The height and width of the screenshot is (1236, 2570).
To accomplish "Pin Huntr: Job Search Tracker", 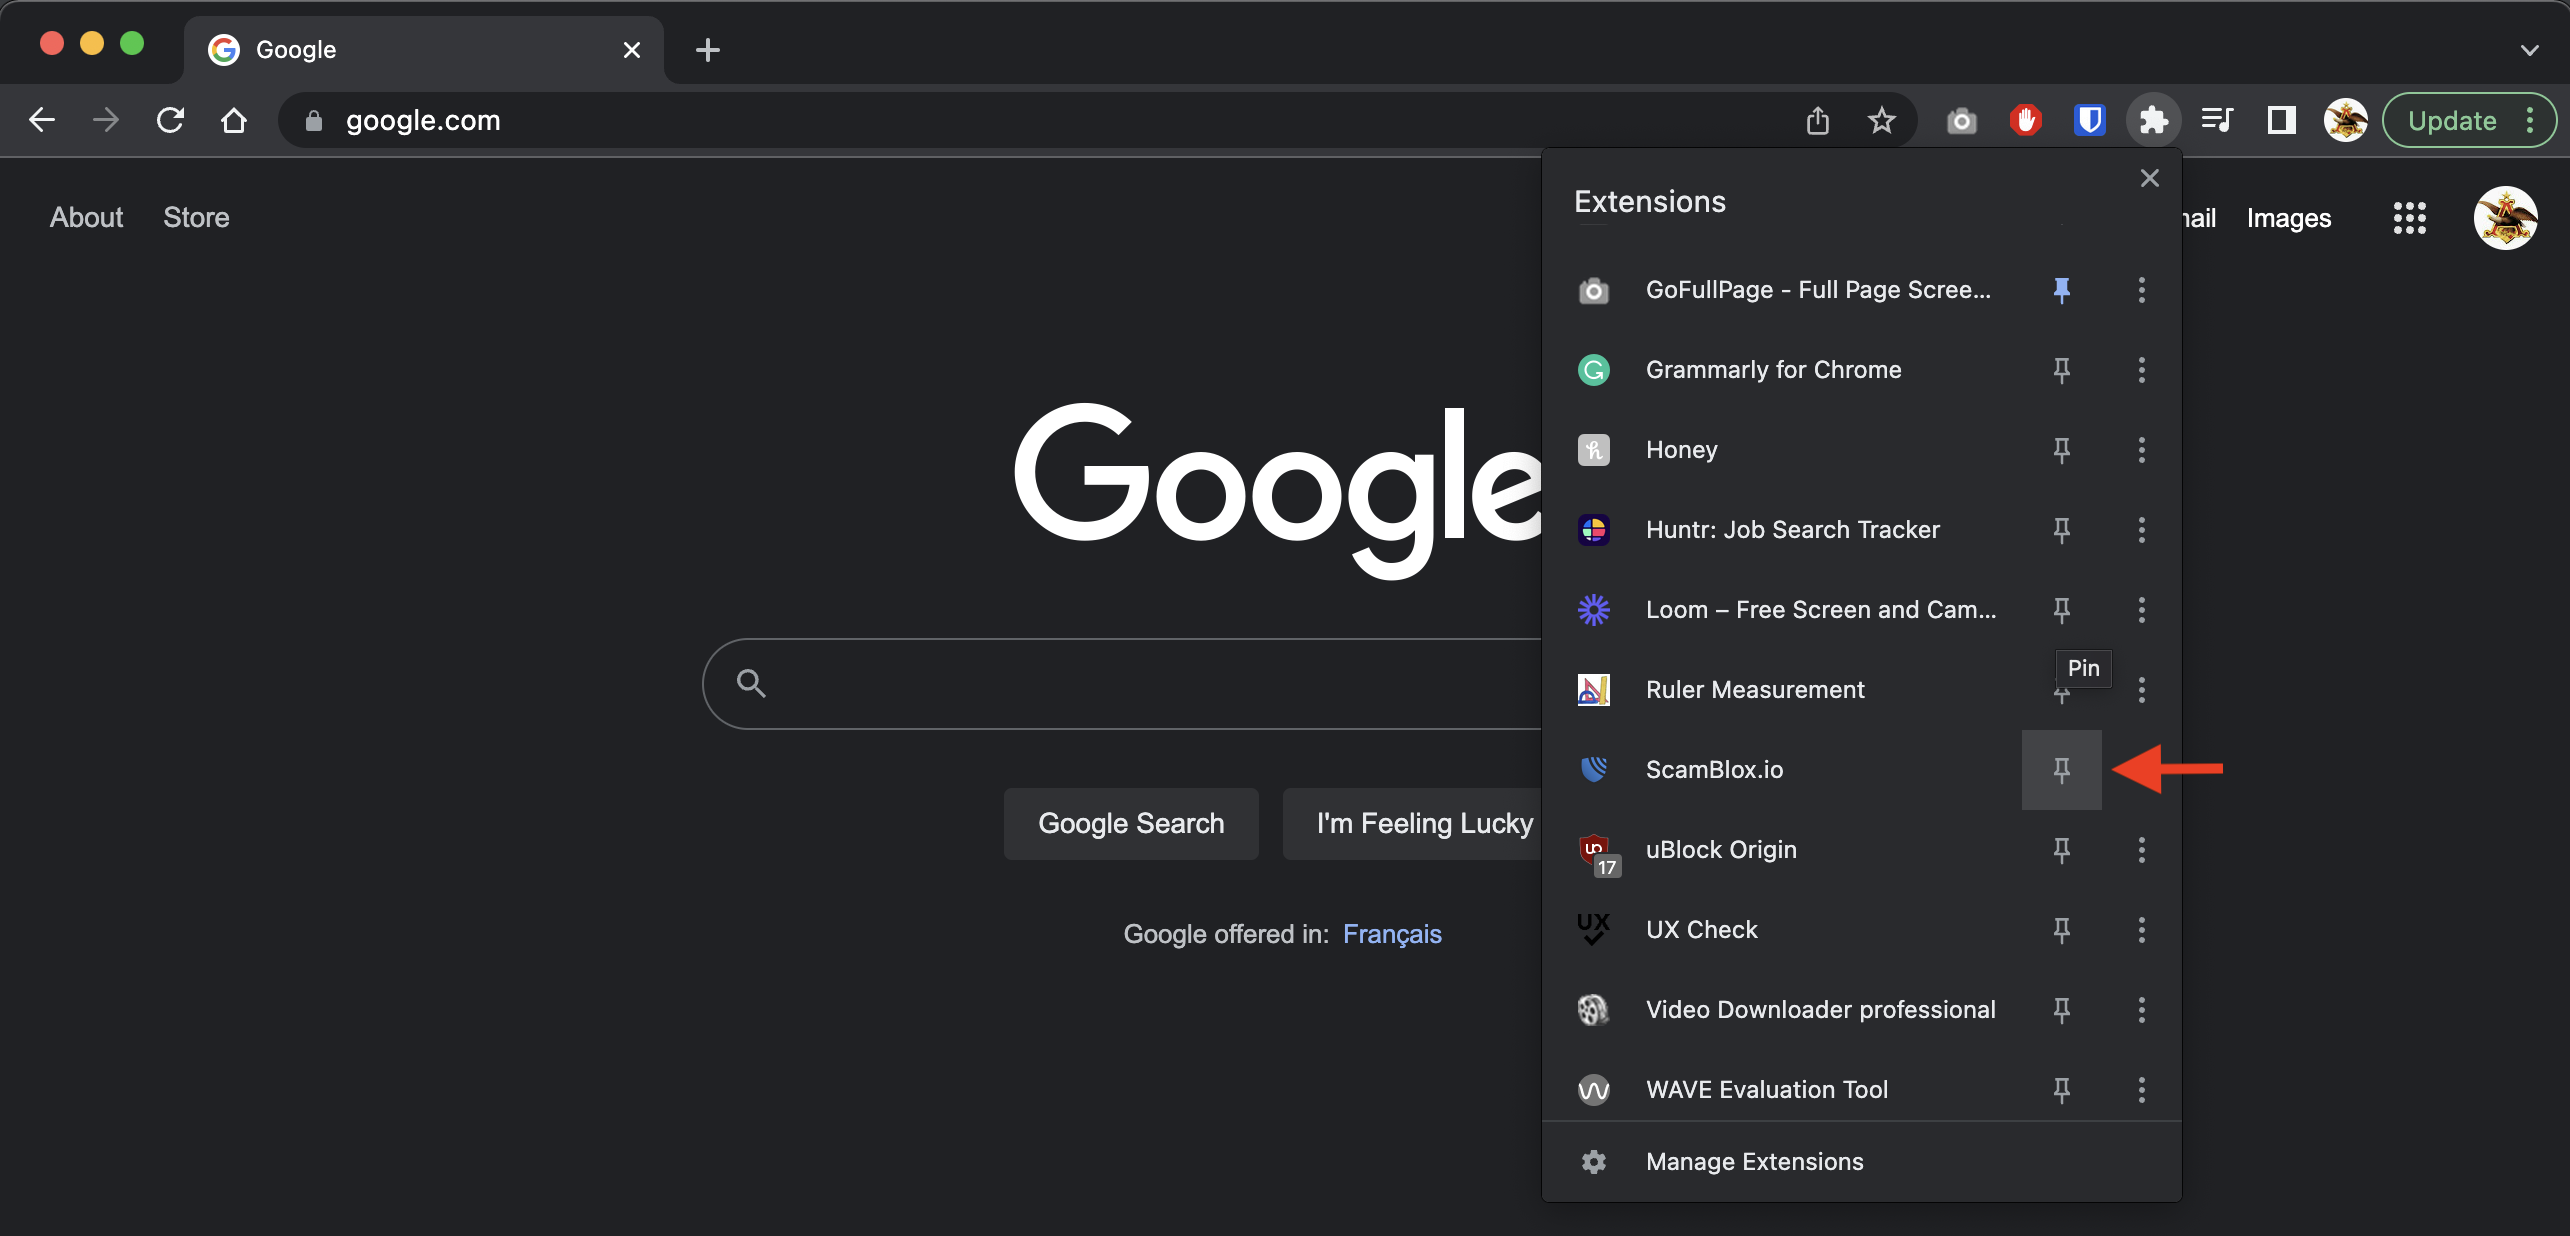I will pyautogui.click(x=2062, y=530).
